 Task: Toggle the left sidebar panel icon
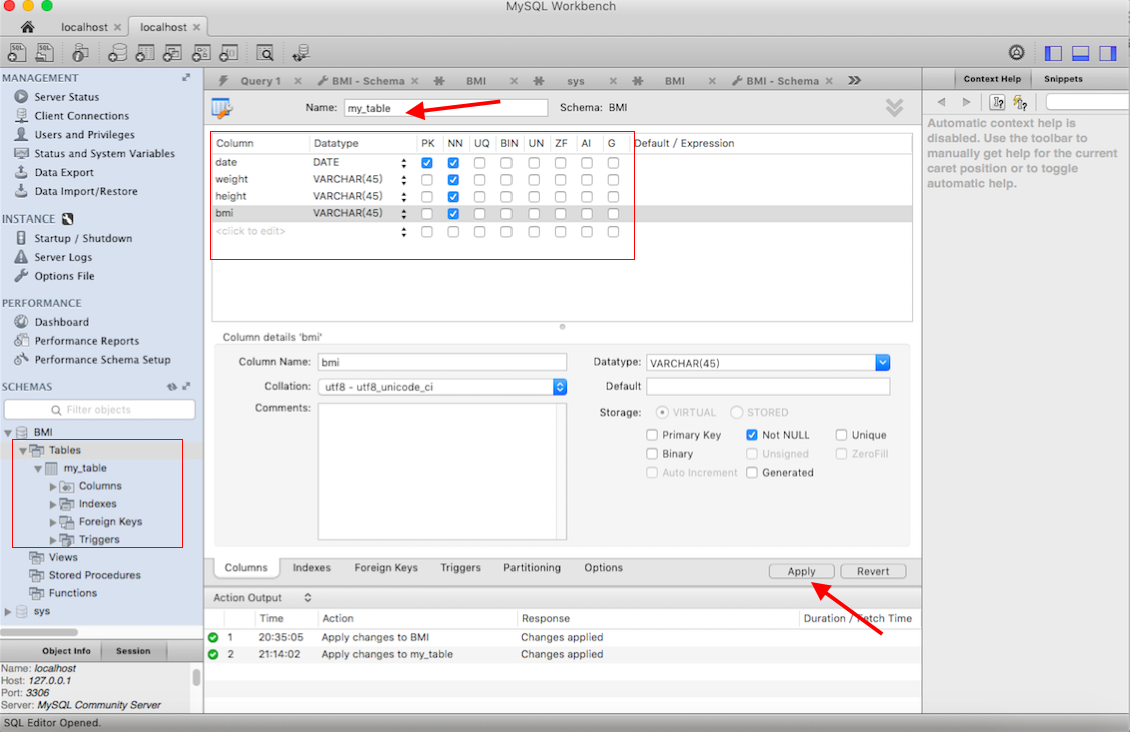coord(1053,53)
